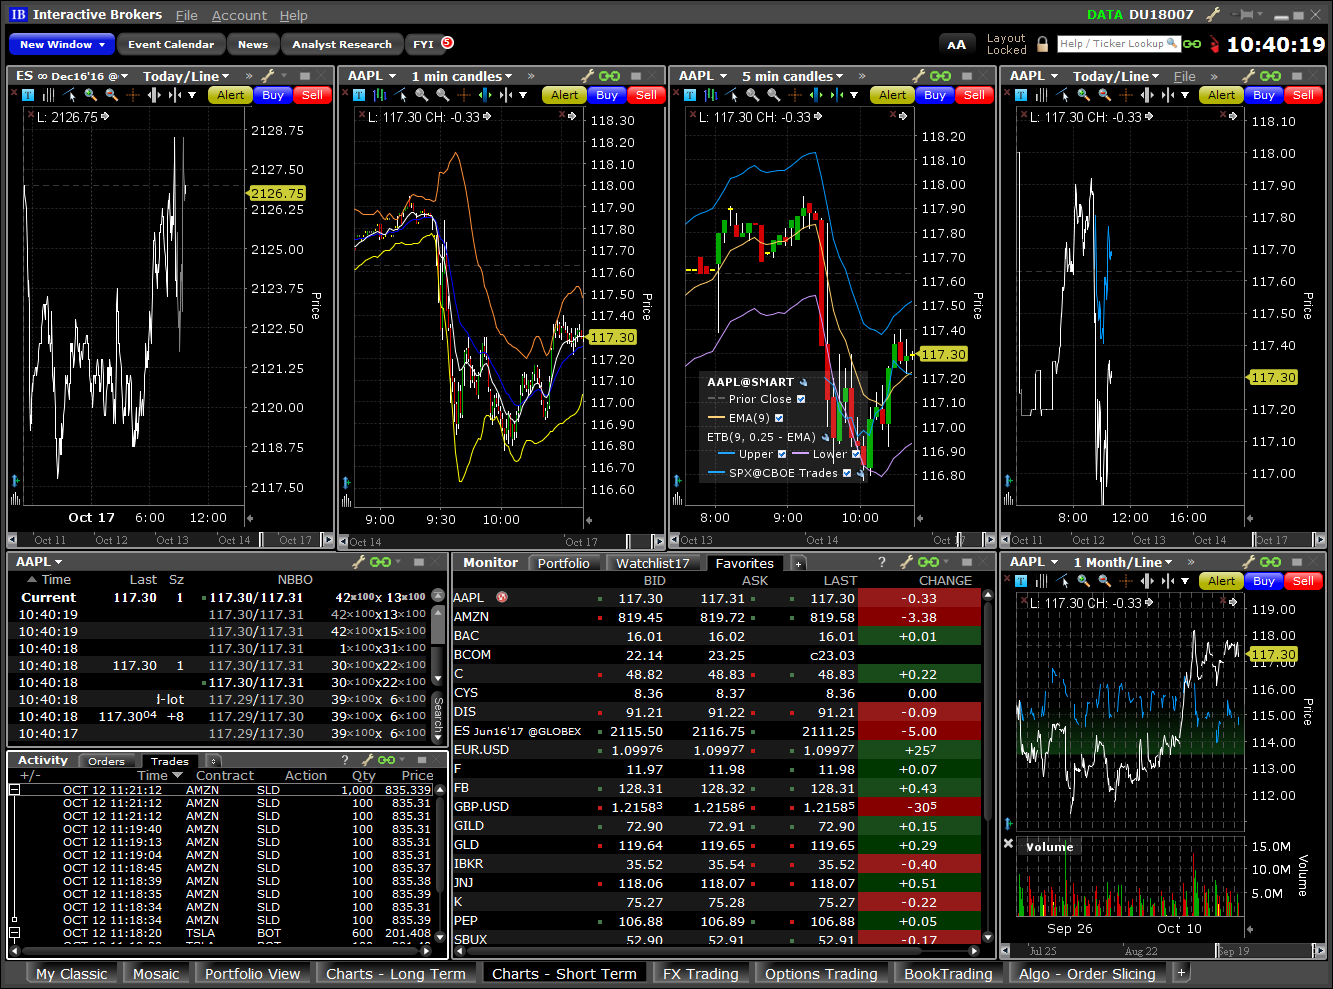This screenshot has height=989, width=1333.
Task: Click Analyst Research button
Action: click(342, 44)
